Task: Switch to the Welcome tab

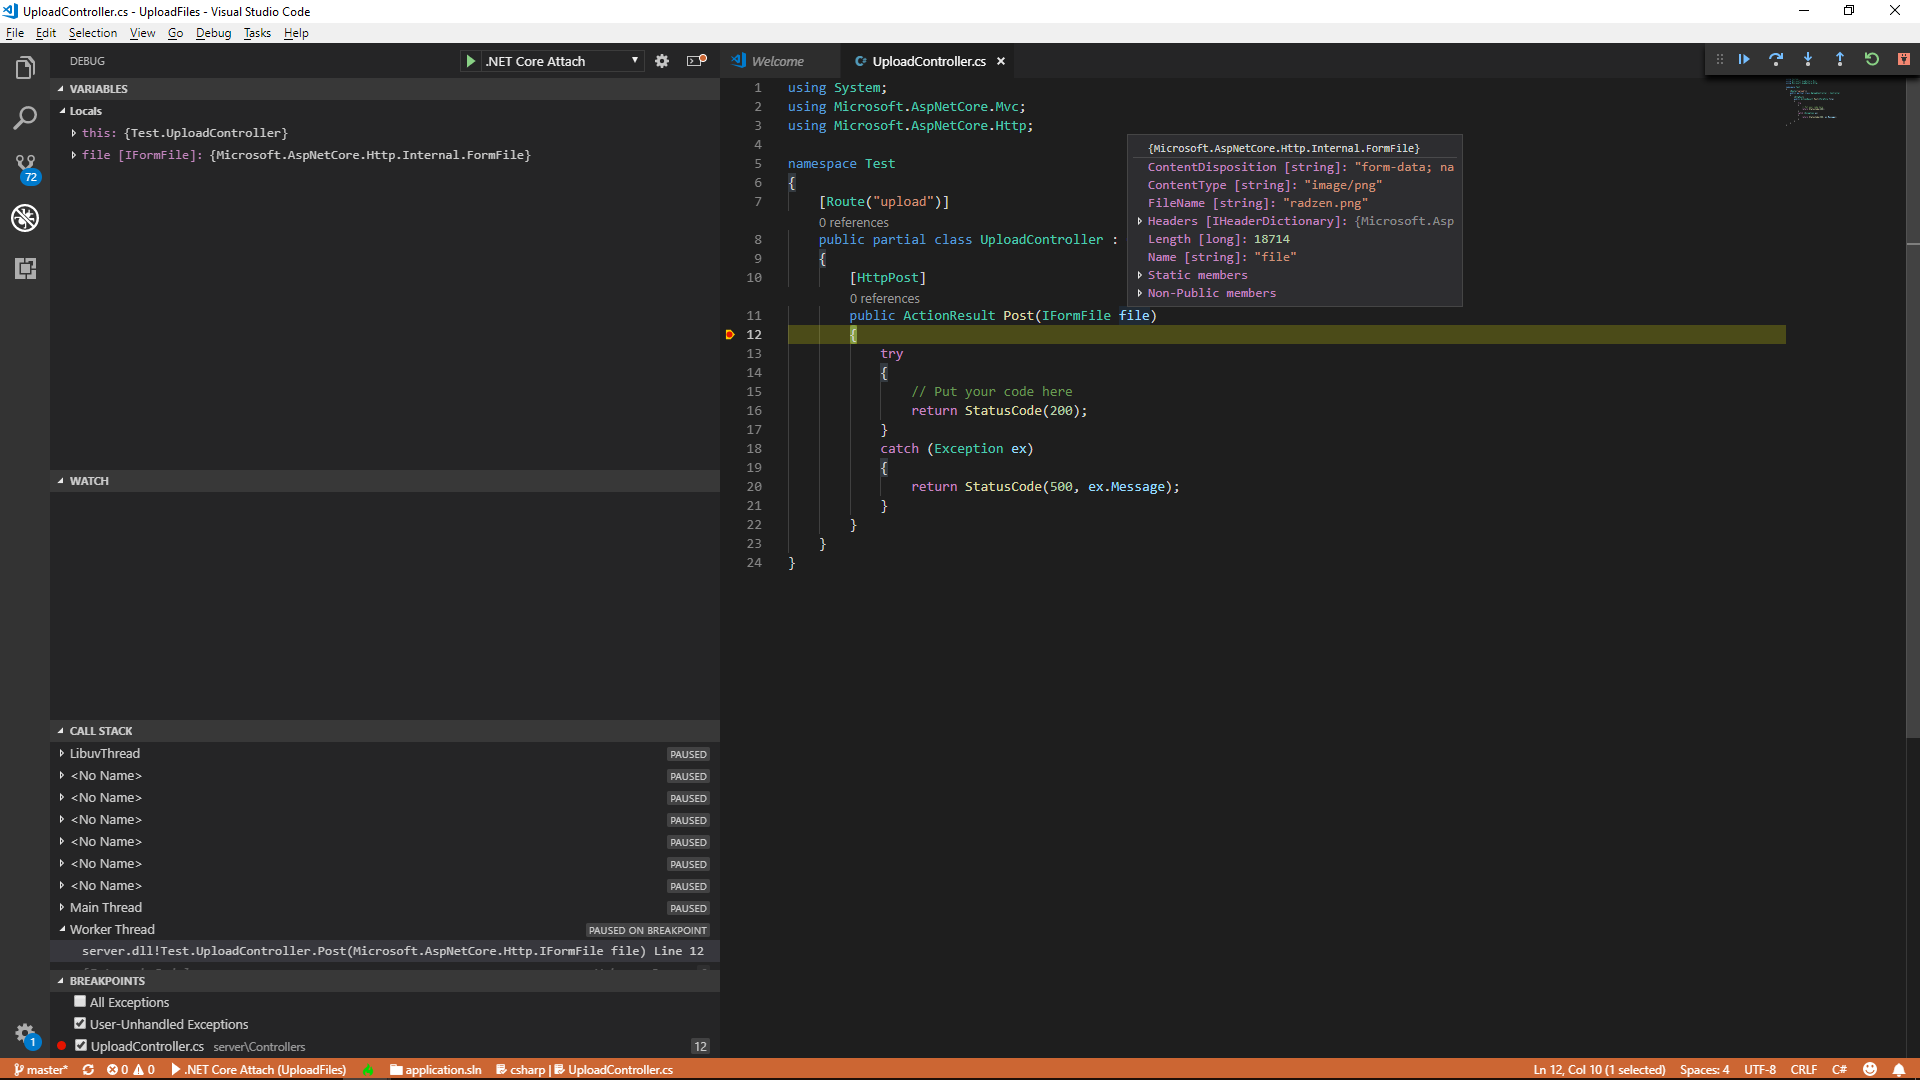Action: [x=779, y=61]
